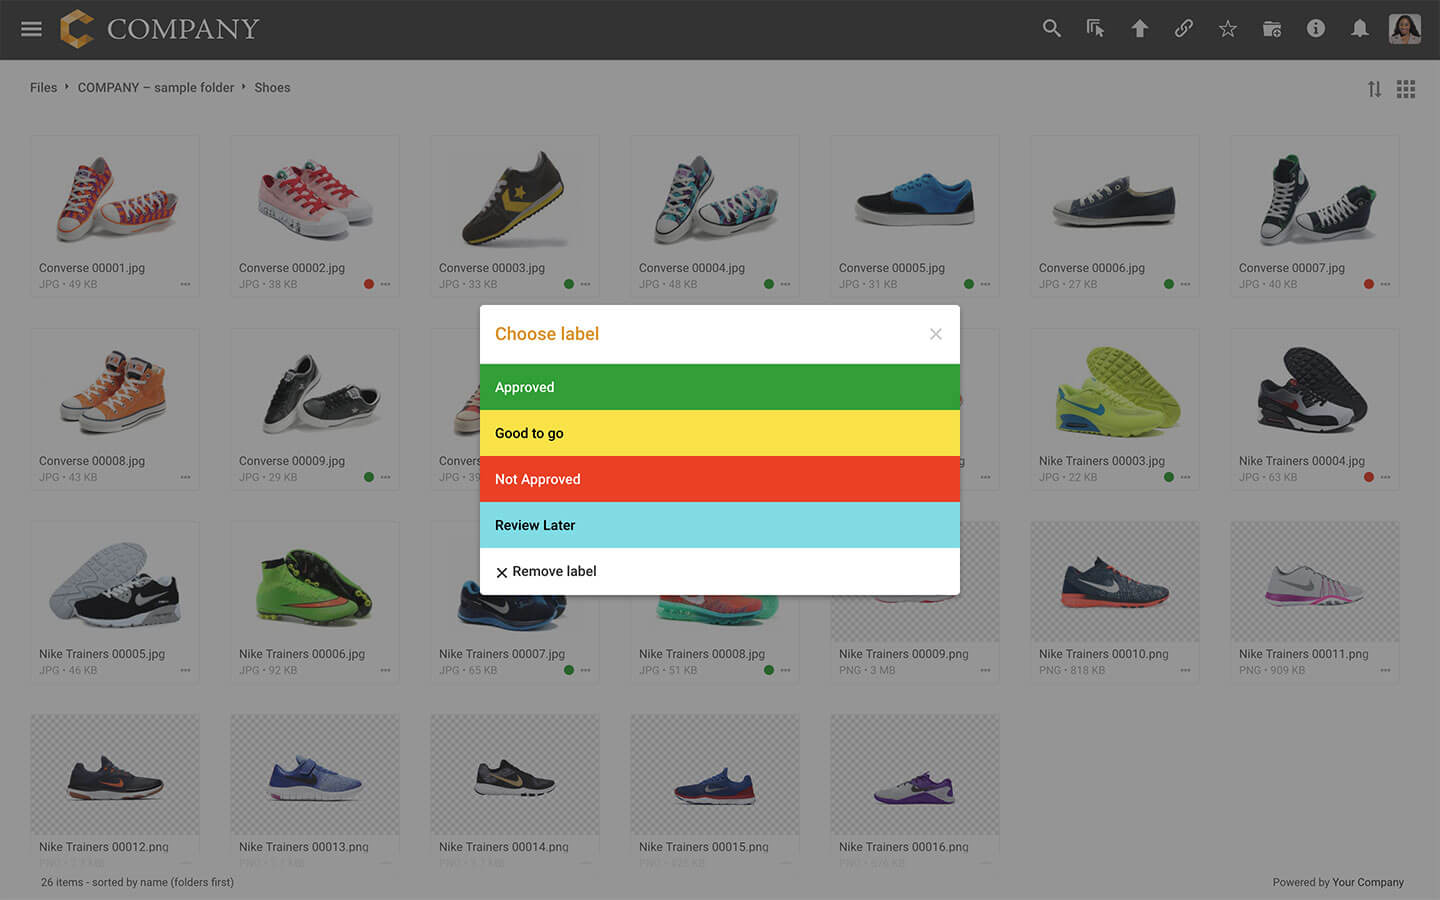Go to Files in breadcrumb
Viewport: 1440px width, 900px height.
43,88
